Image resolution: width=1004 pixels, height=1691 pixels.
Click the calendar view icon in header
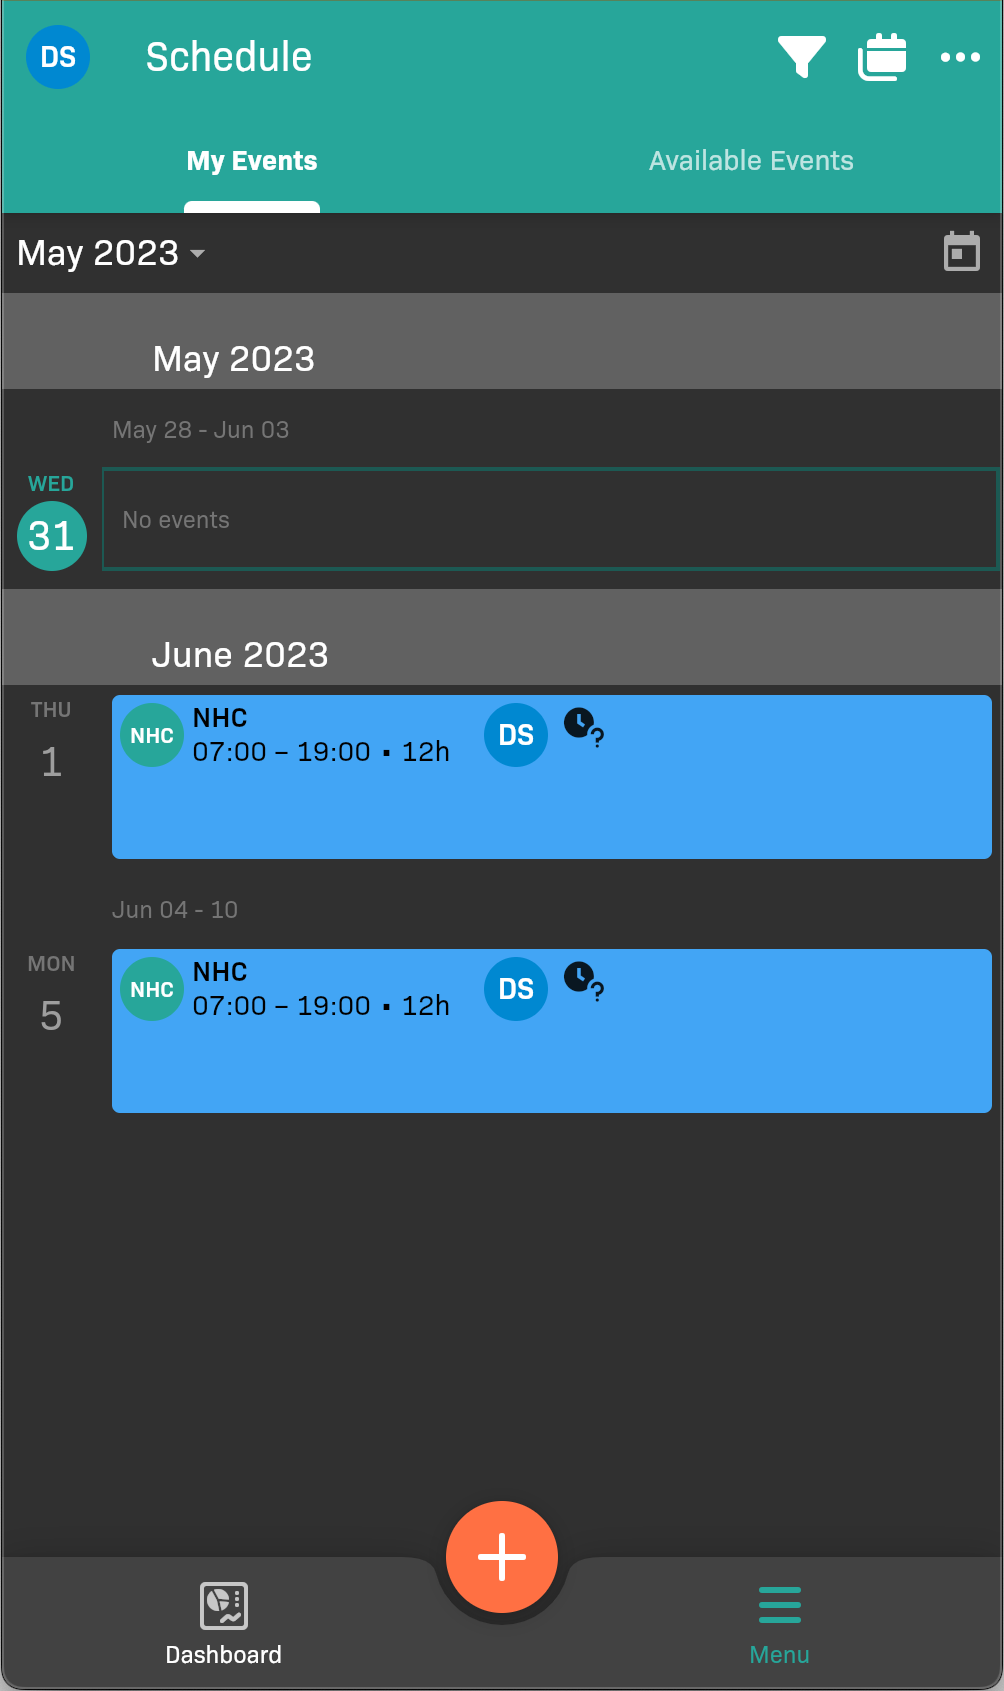point(882,57)
